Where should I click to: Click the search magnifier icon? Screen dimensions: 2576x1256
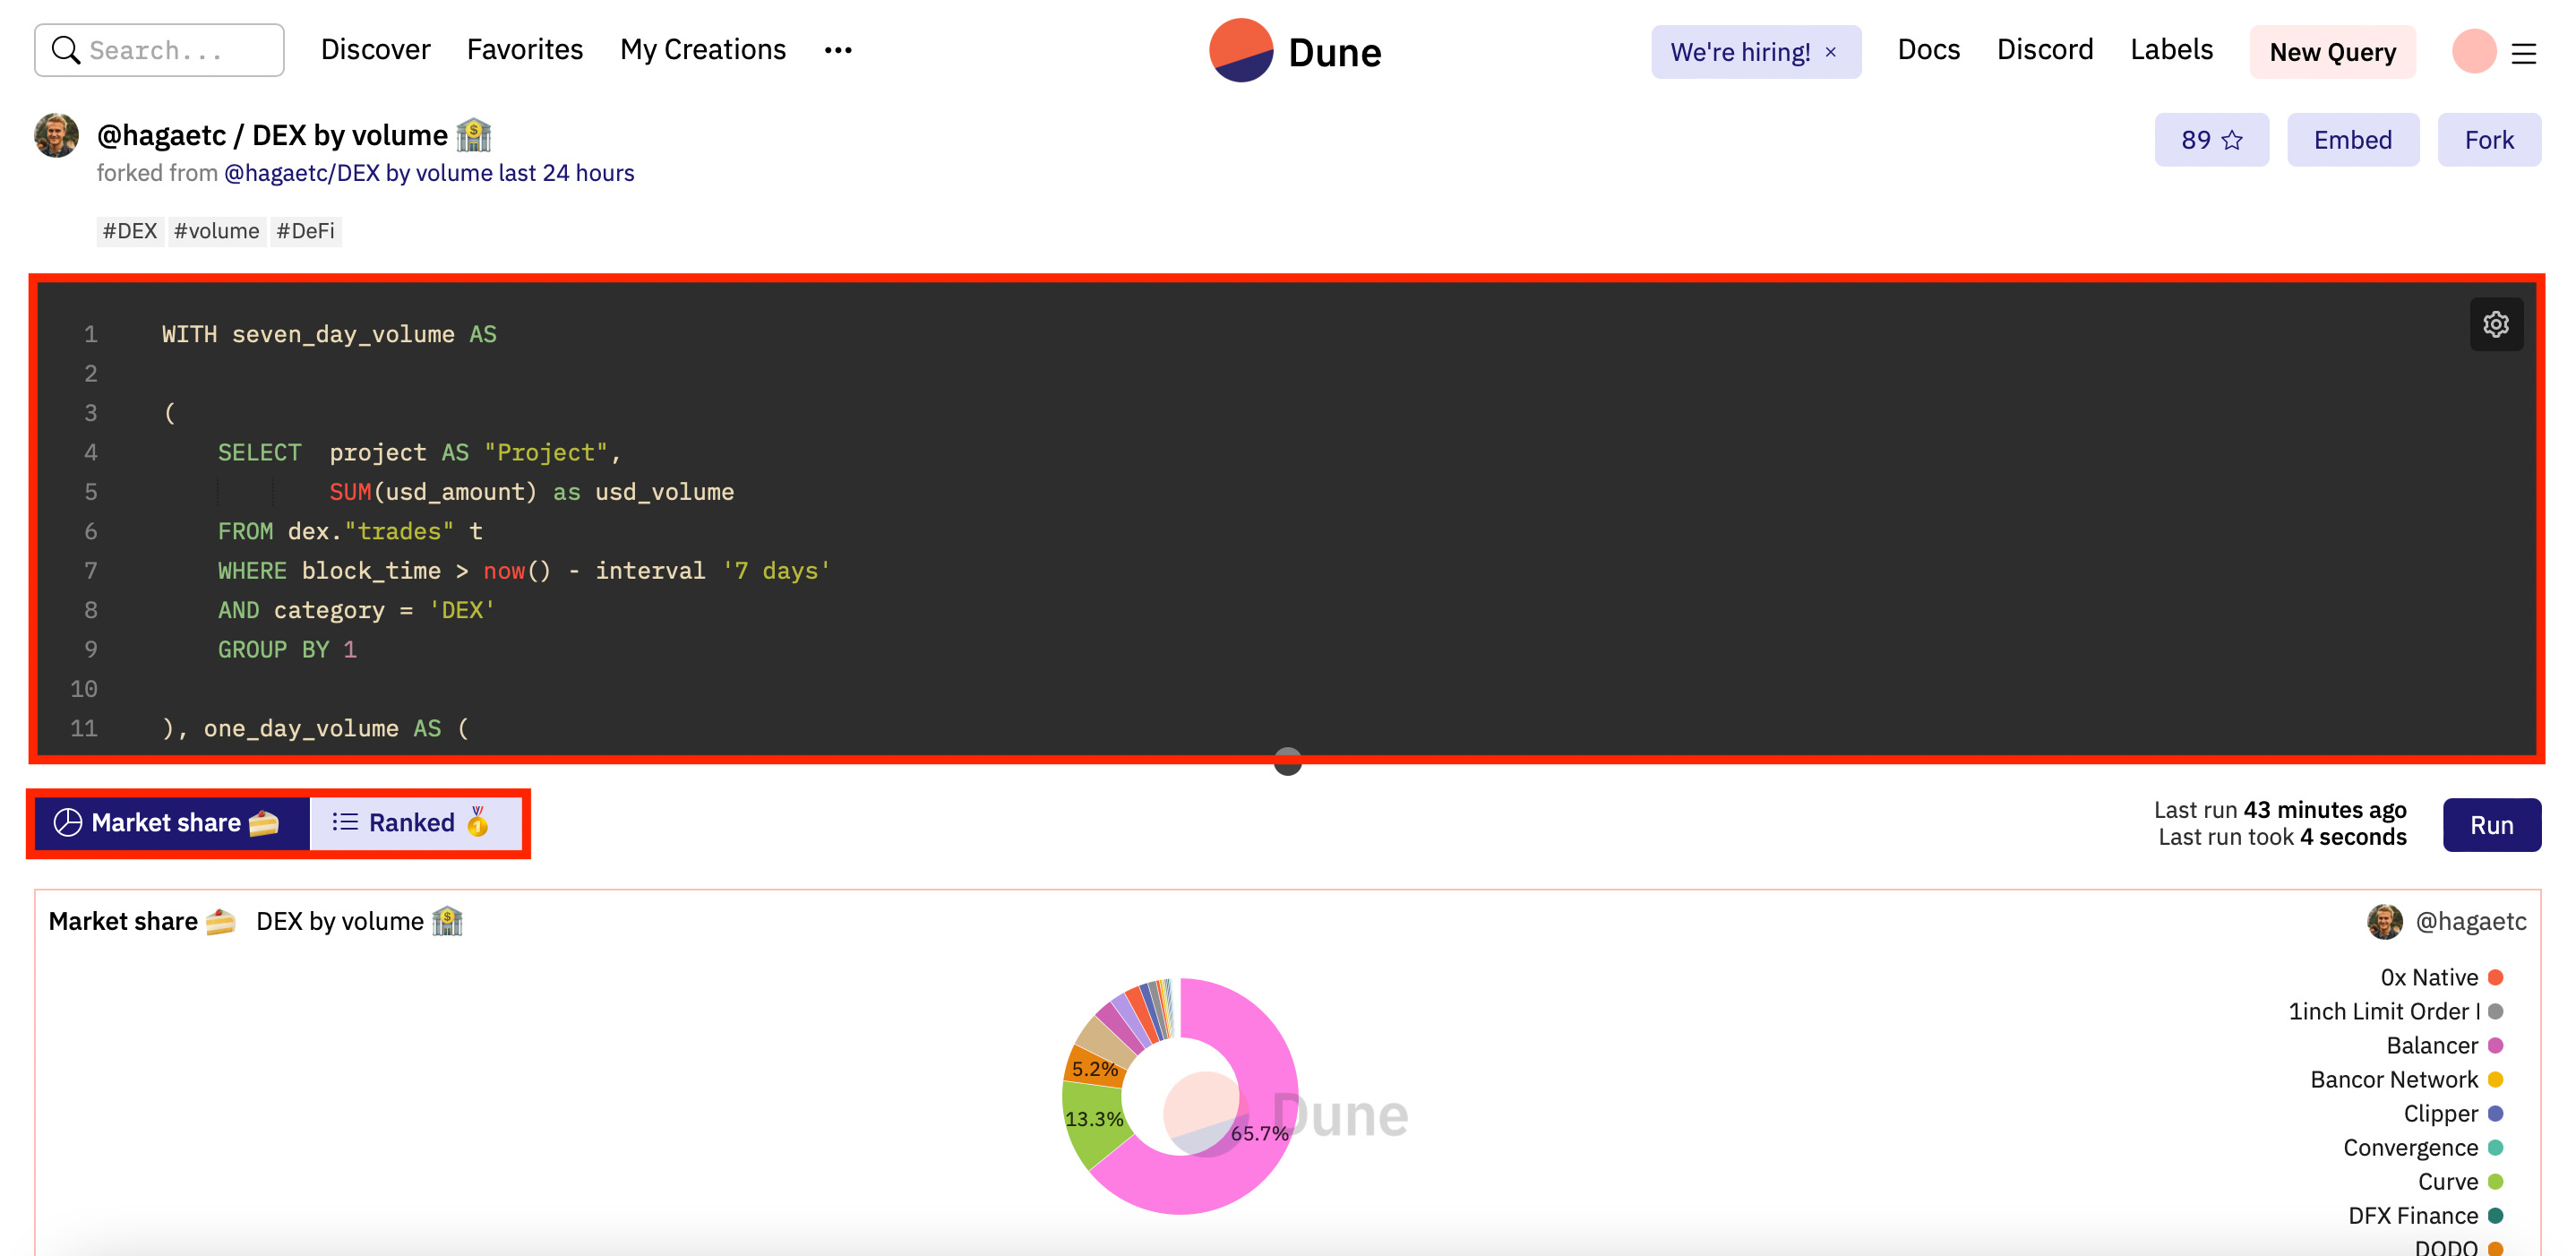[x=65, y=50]
